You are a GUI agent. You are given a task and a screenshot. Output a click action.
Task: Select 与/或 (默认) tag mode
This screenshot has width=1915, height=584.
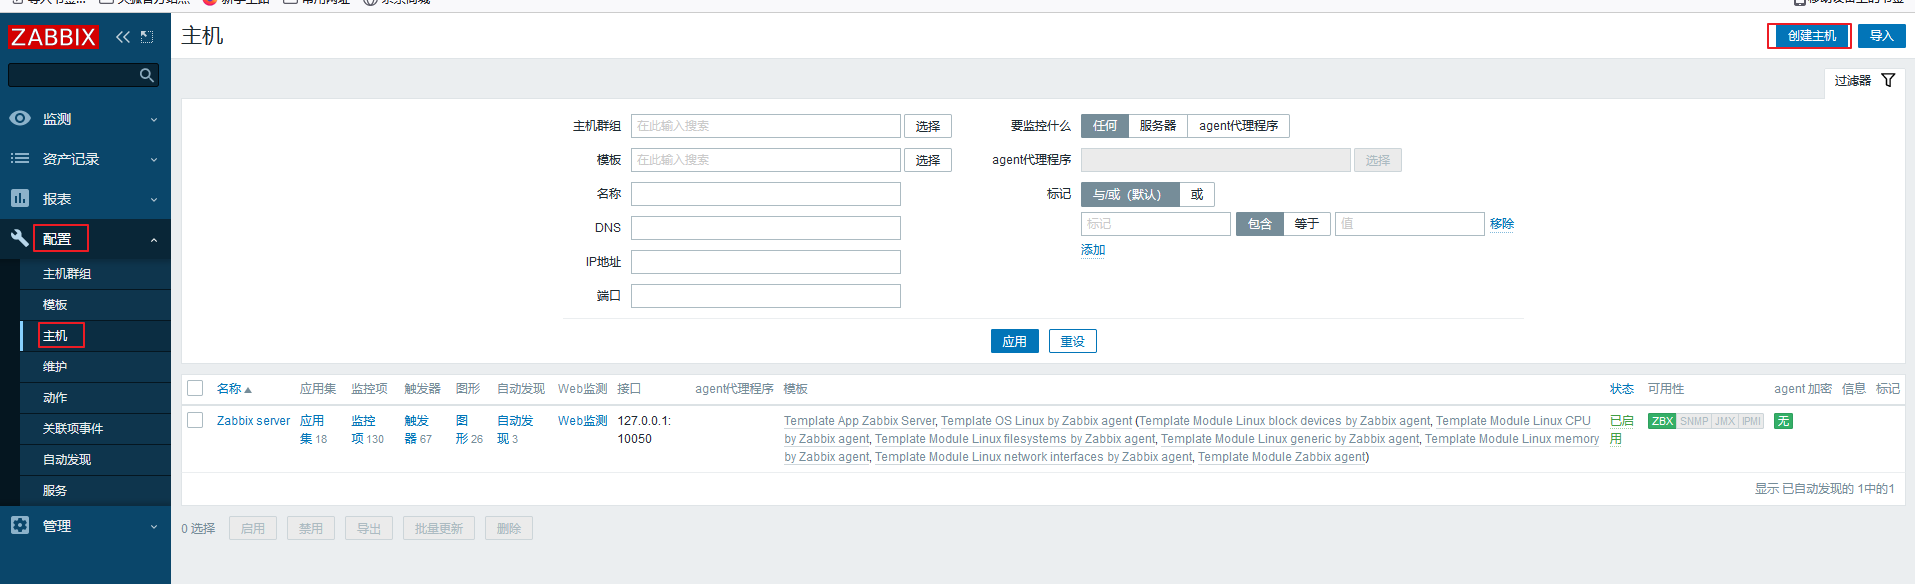click(x=1130, y=194)
